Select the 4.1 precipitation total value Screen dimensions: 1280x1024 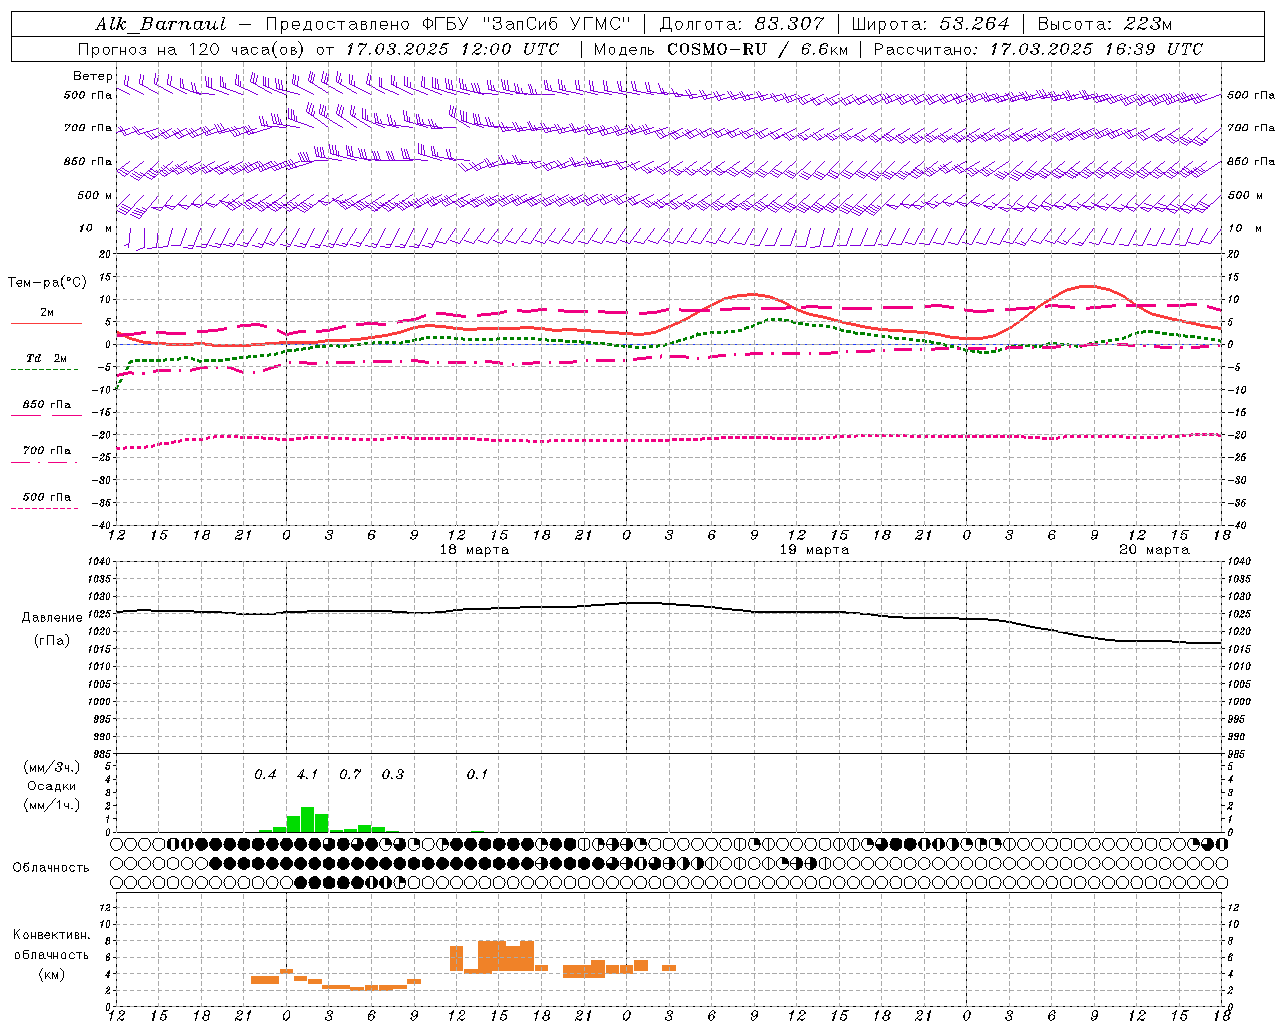click(x=307, y=775)
